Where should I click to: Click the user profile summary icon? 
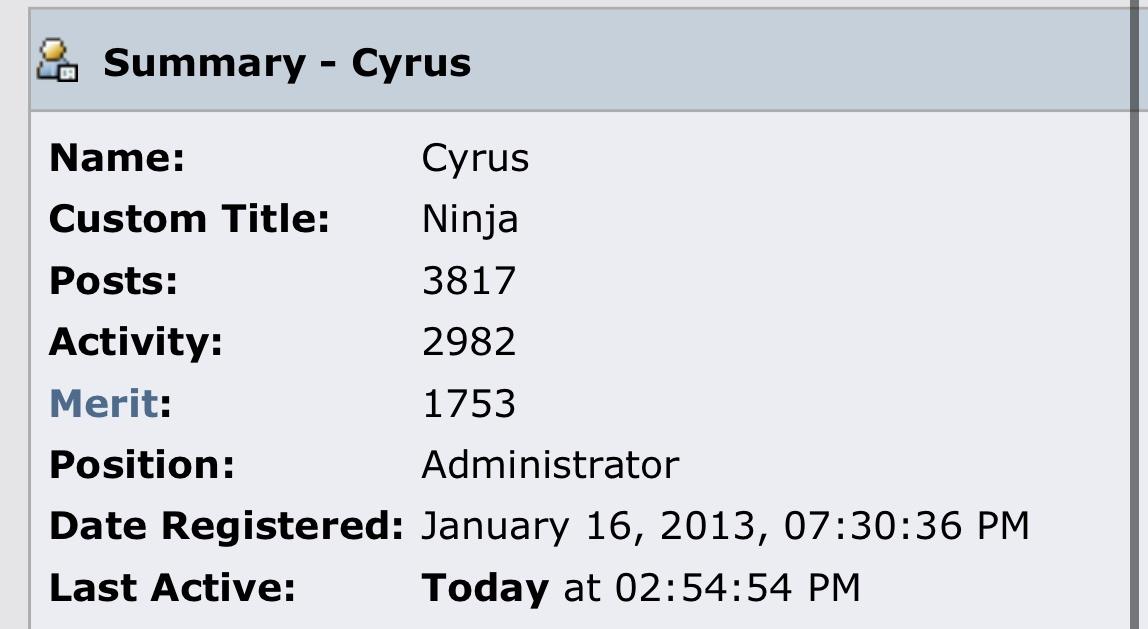point(58,61)
